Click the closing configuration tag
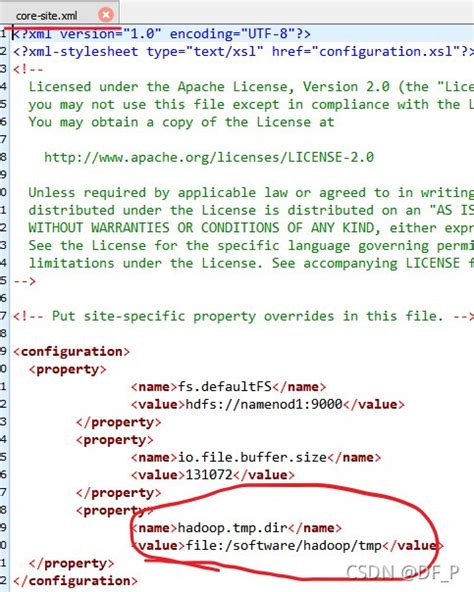Screen dimensions: 474x592 [x=76, y=581]
